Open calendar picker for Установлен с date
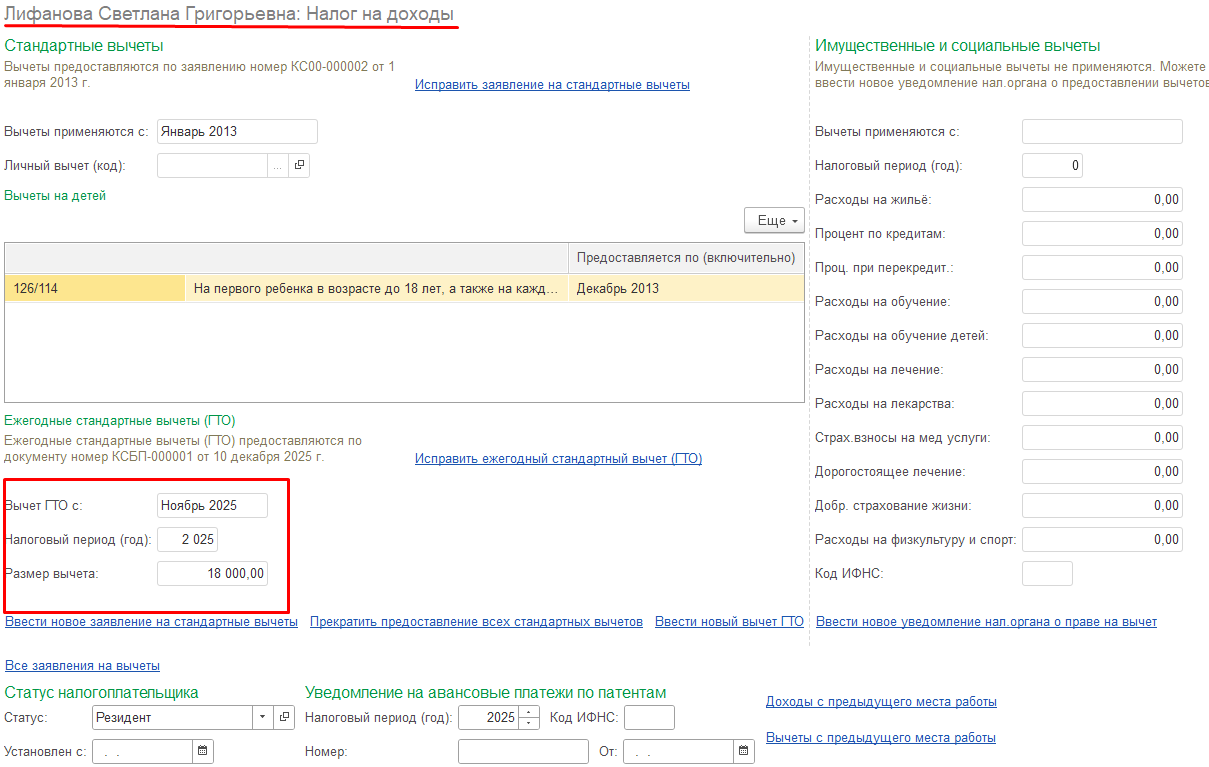 pos(203,751)
